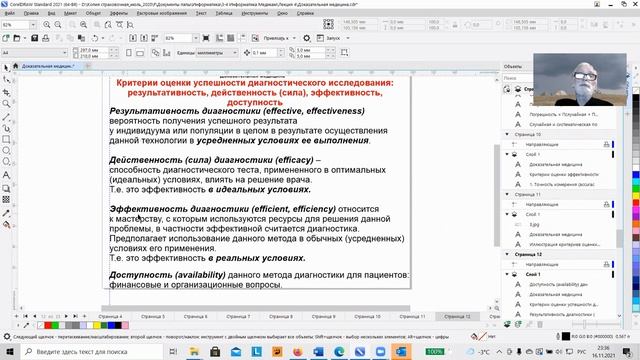Screen dimensions: 640x360
Task: Collapse Страница 11 in Objects panel
Action: [507, 194]
